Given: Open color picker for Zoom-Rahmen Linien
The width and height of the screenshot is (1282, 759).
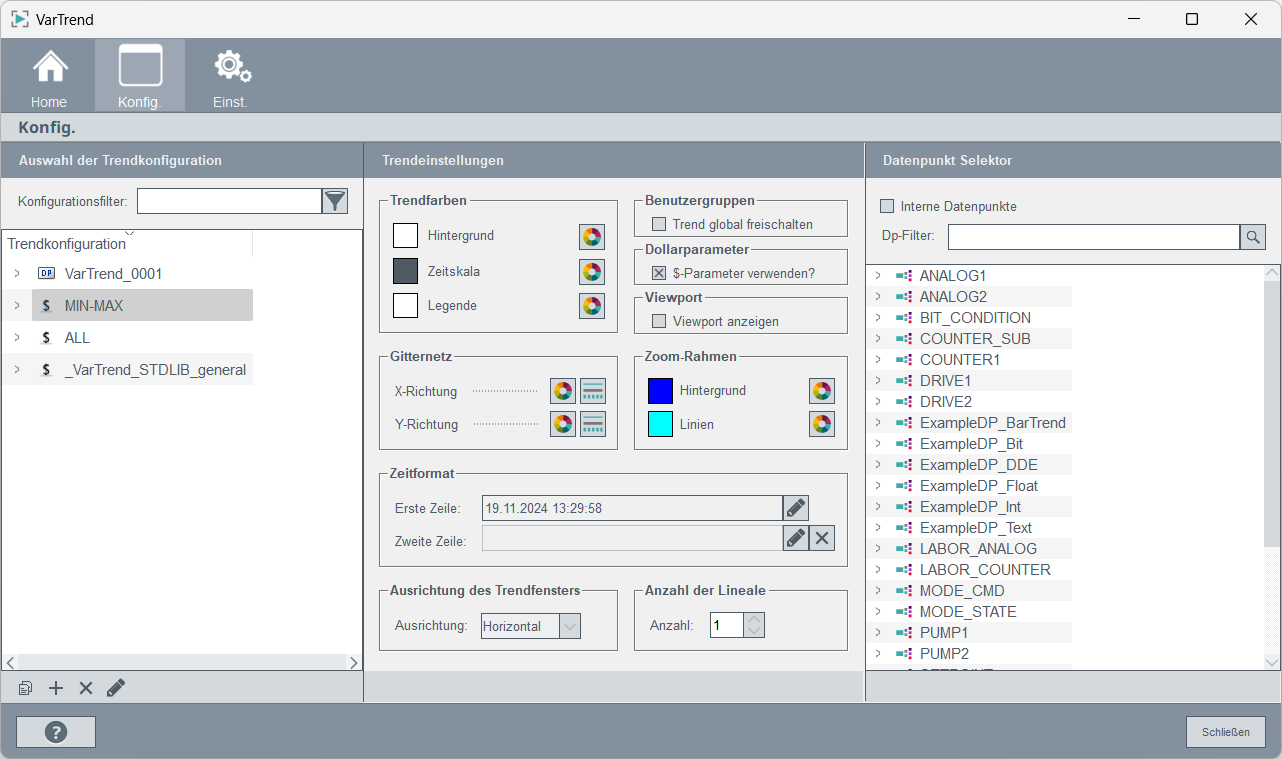Looking at the screenshot, I should 822,424.
